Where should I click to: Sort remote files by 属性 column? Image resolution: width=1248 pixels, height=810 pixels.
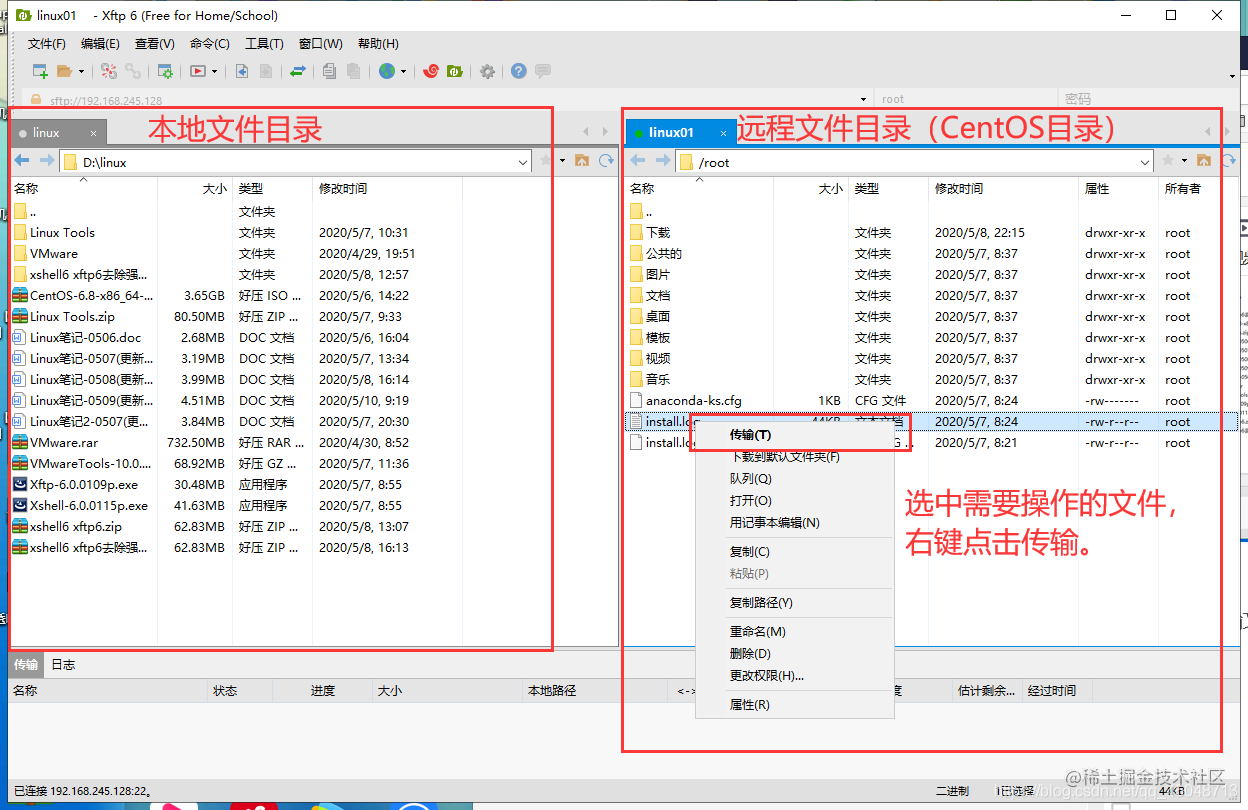click(1118, 188)
